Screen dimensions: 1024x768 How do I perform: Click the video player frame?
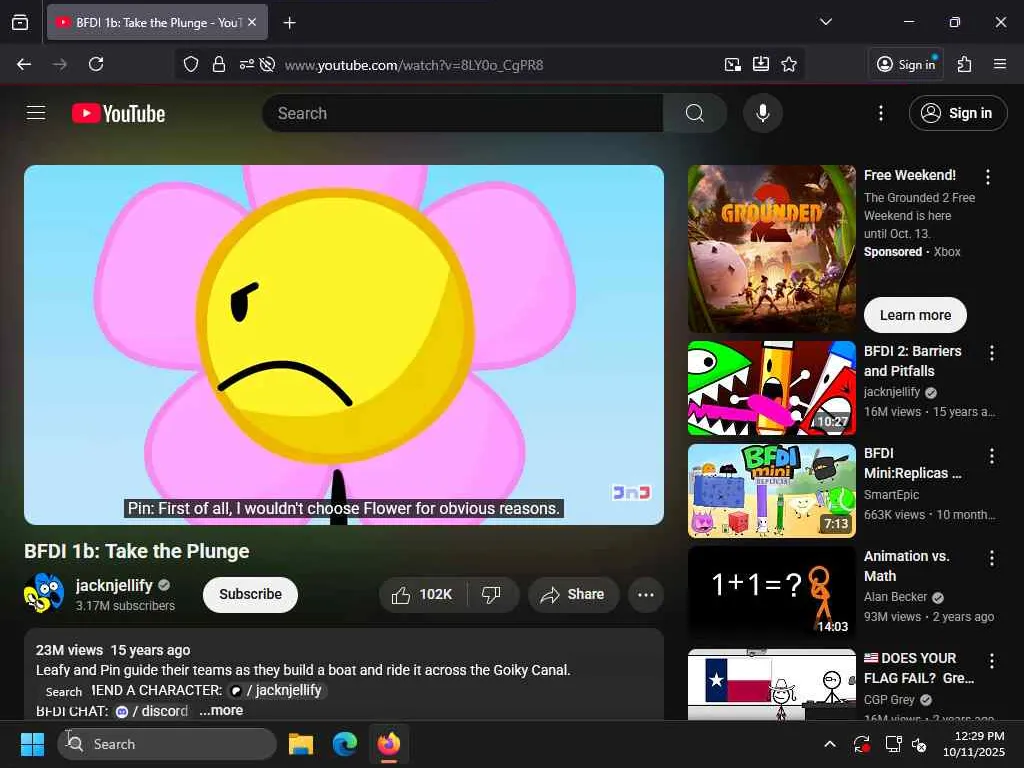[344, 345]
